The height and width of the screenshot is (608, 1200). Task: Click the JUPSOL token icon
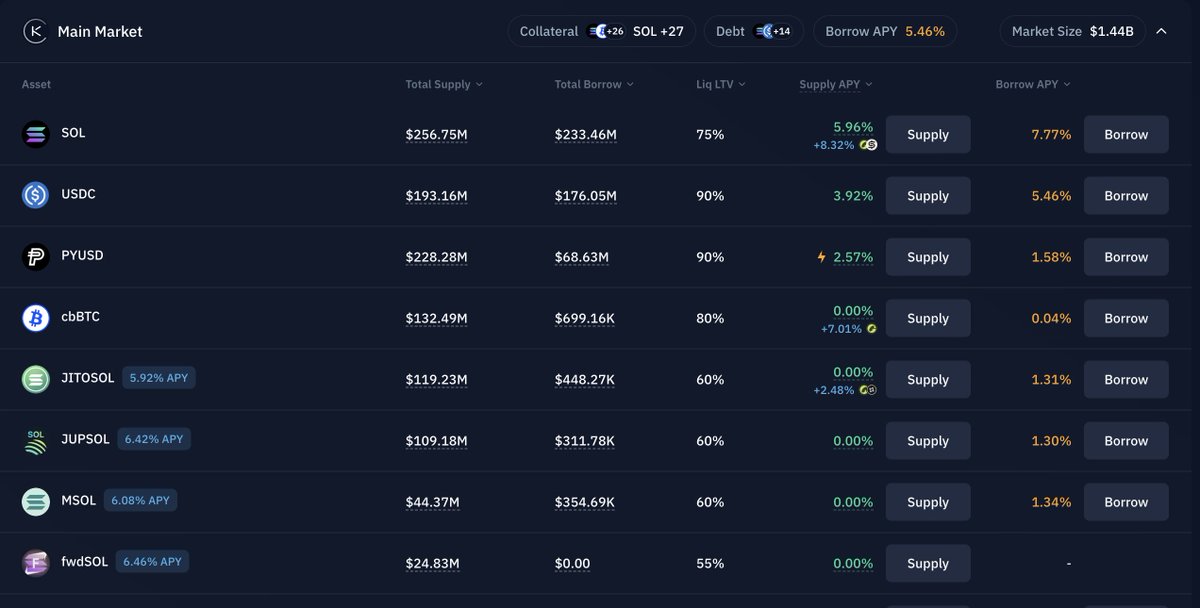36,440
